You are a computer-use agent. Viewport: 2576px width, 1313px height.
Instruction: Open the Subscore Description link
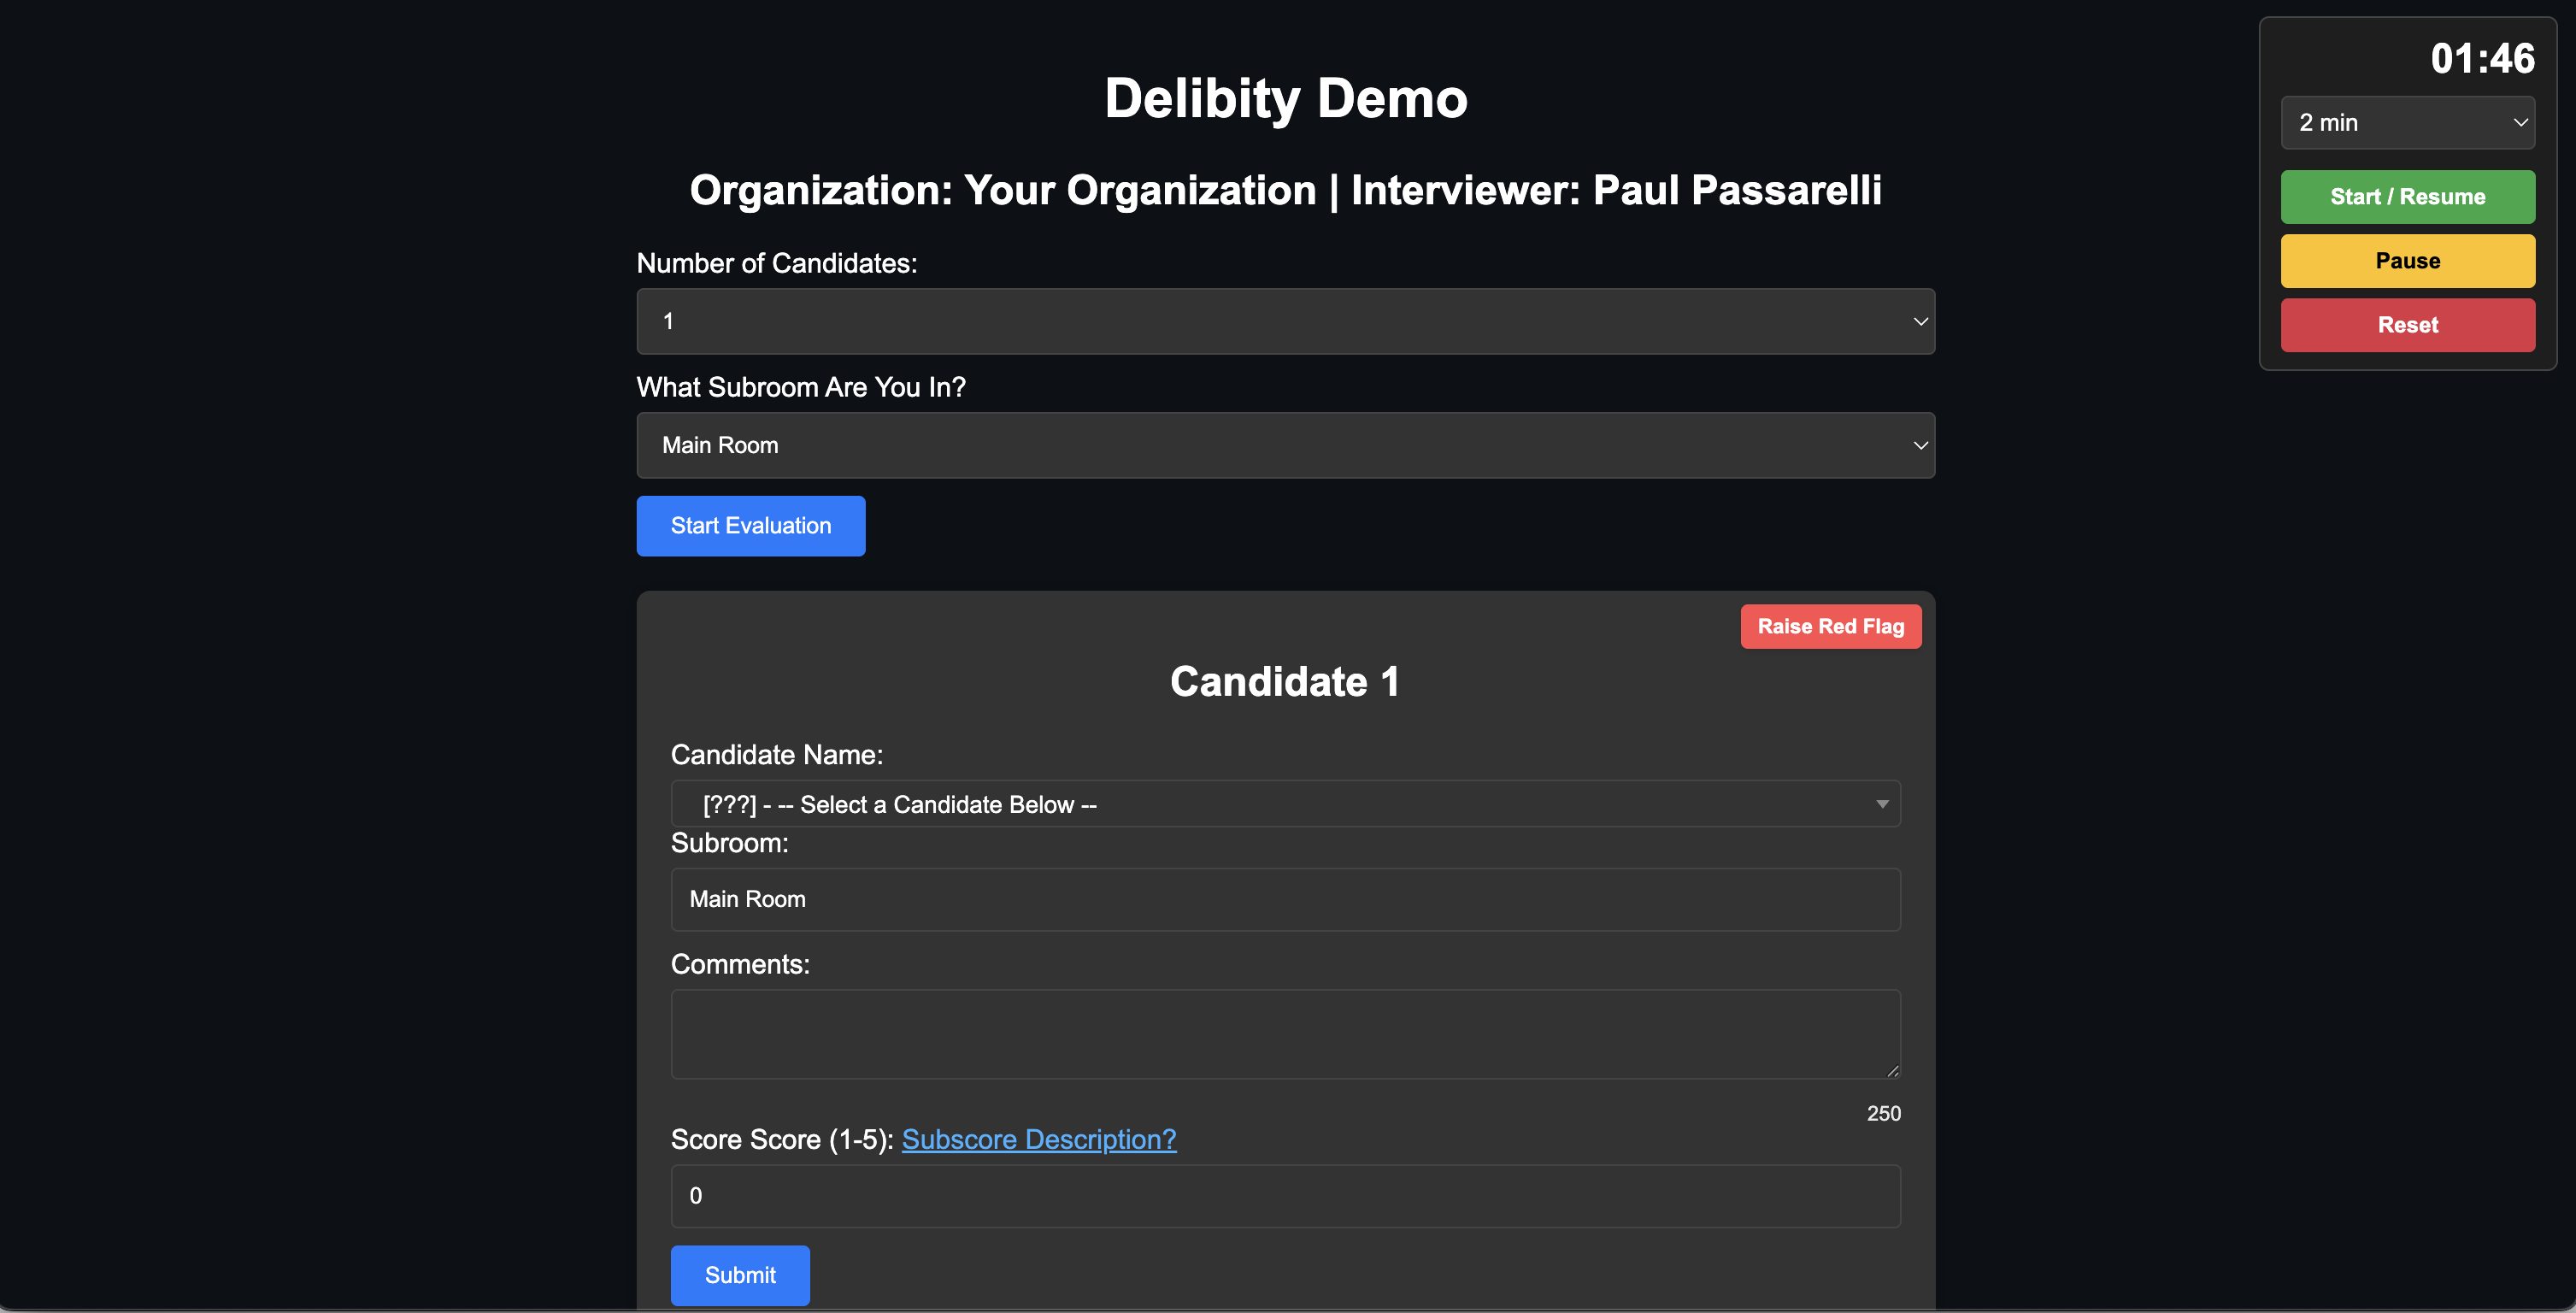coord(1038,1139)
